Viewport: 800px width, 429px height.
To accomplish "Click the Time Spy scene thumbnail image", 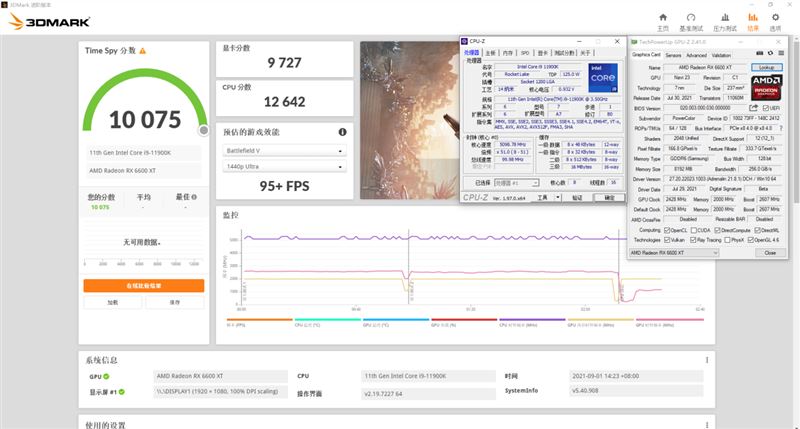I will [409, 120].
